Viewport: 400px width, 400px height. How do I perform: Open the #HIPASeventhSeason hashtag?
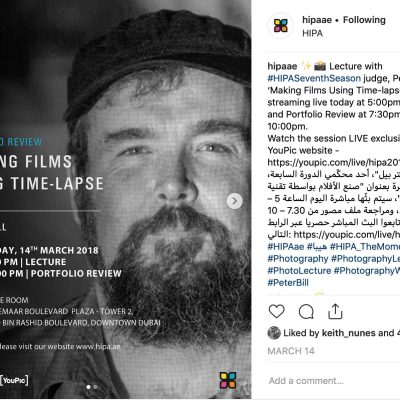pos(314,78)
